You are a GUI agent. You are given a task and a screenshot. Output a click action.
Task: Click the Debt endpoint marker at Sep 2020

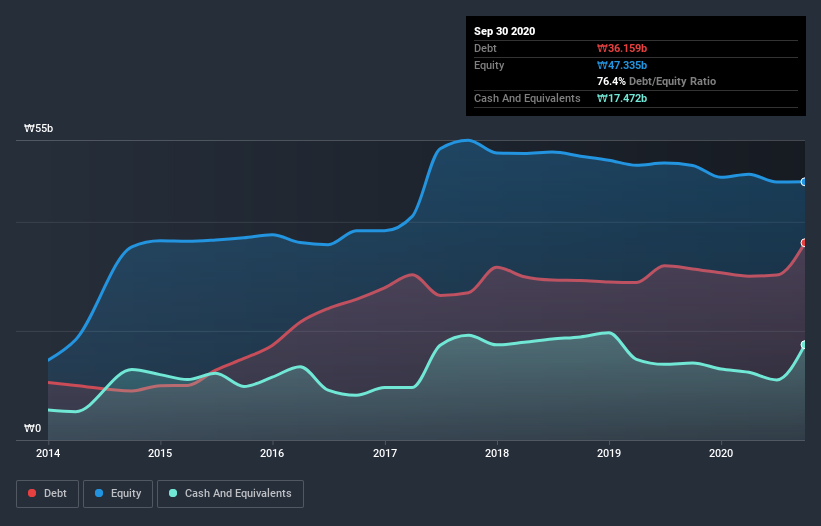point(804,243)
